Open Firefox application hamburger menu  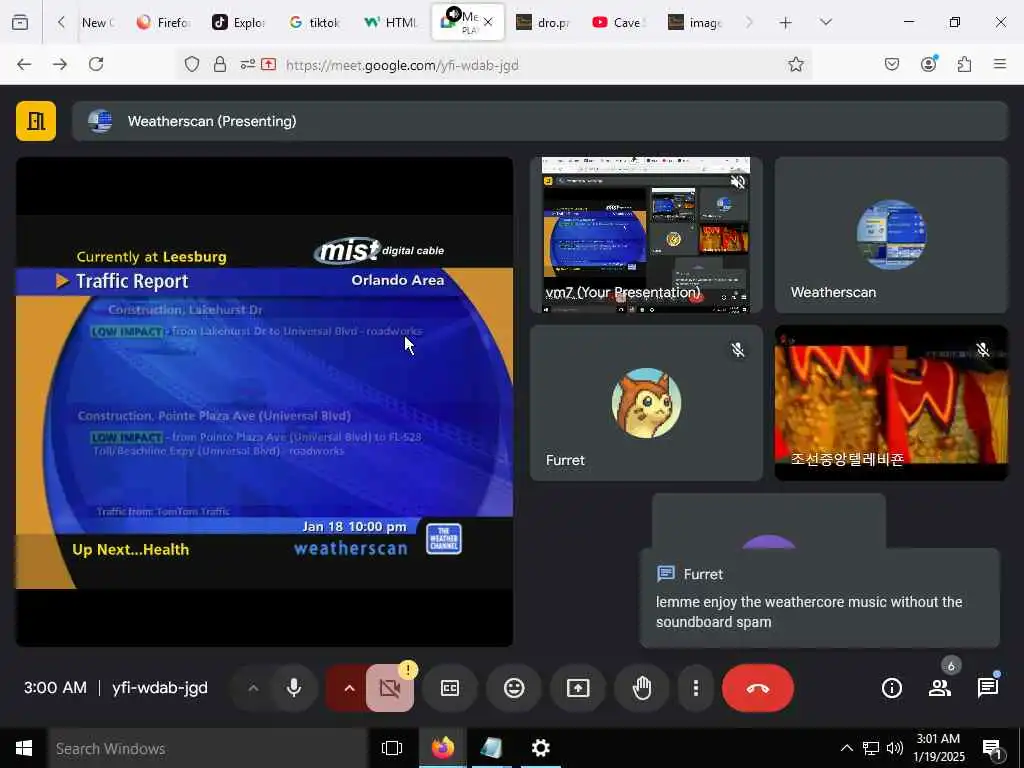click(x=1000, y=64)
